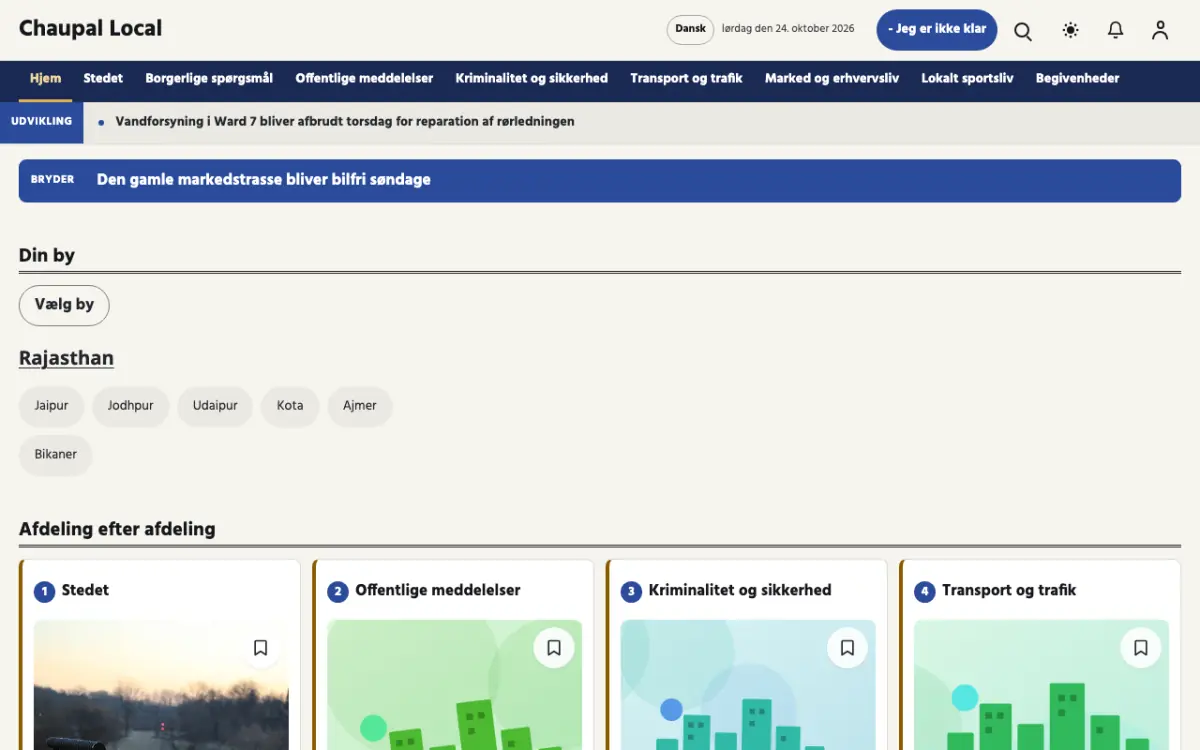The width and height of the screenshot is (1200, 750).
Task: Select the Ajmer city chip
Action: tap(360, 406)
